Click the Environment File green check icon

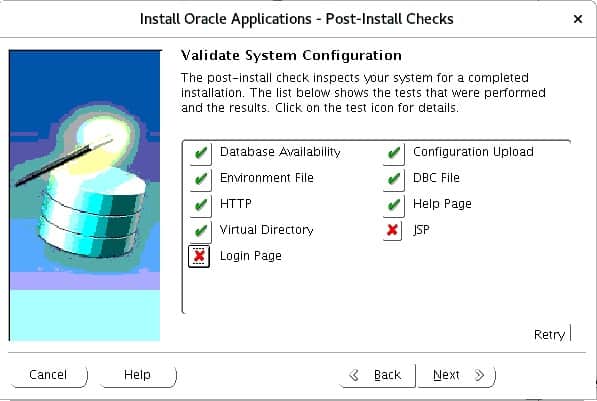click(x=200, y=179)
